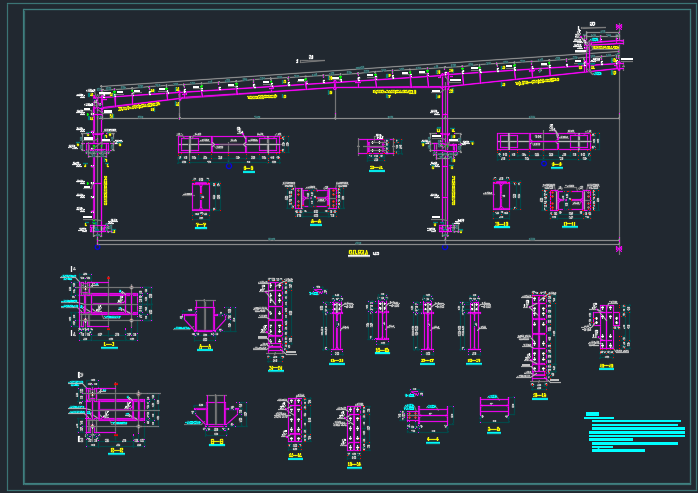Click the blue axis circle under the middle column

coord(445,247)
